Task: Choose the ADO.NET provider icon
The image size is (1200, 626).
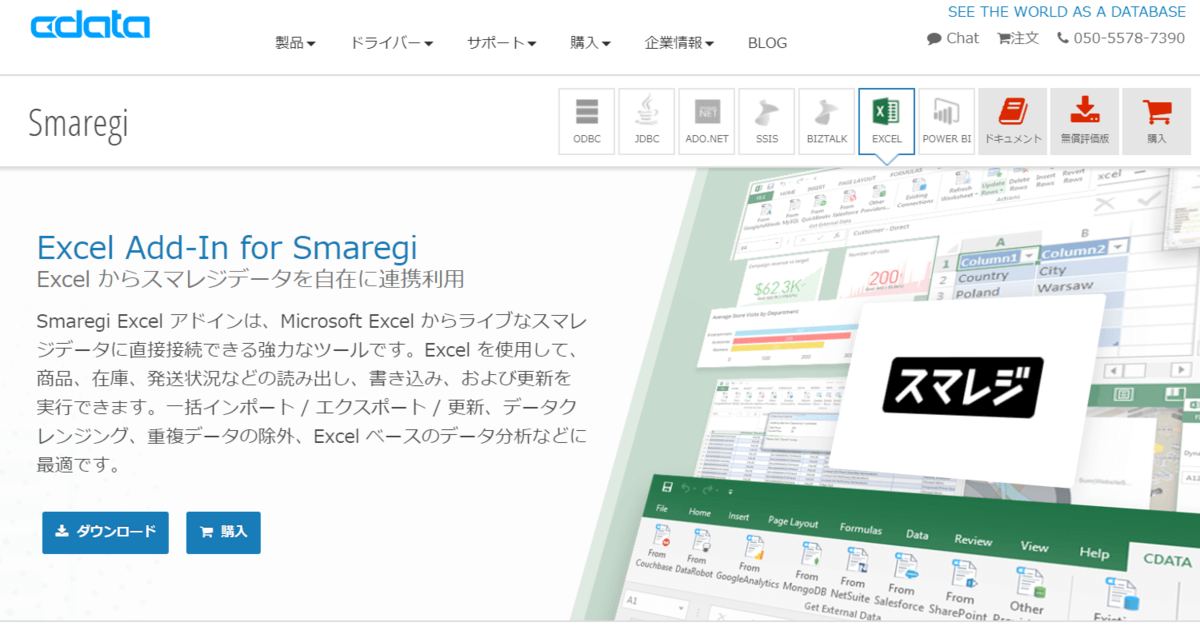Action: 707,122
